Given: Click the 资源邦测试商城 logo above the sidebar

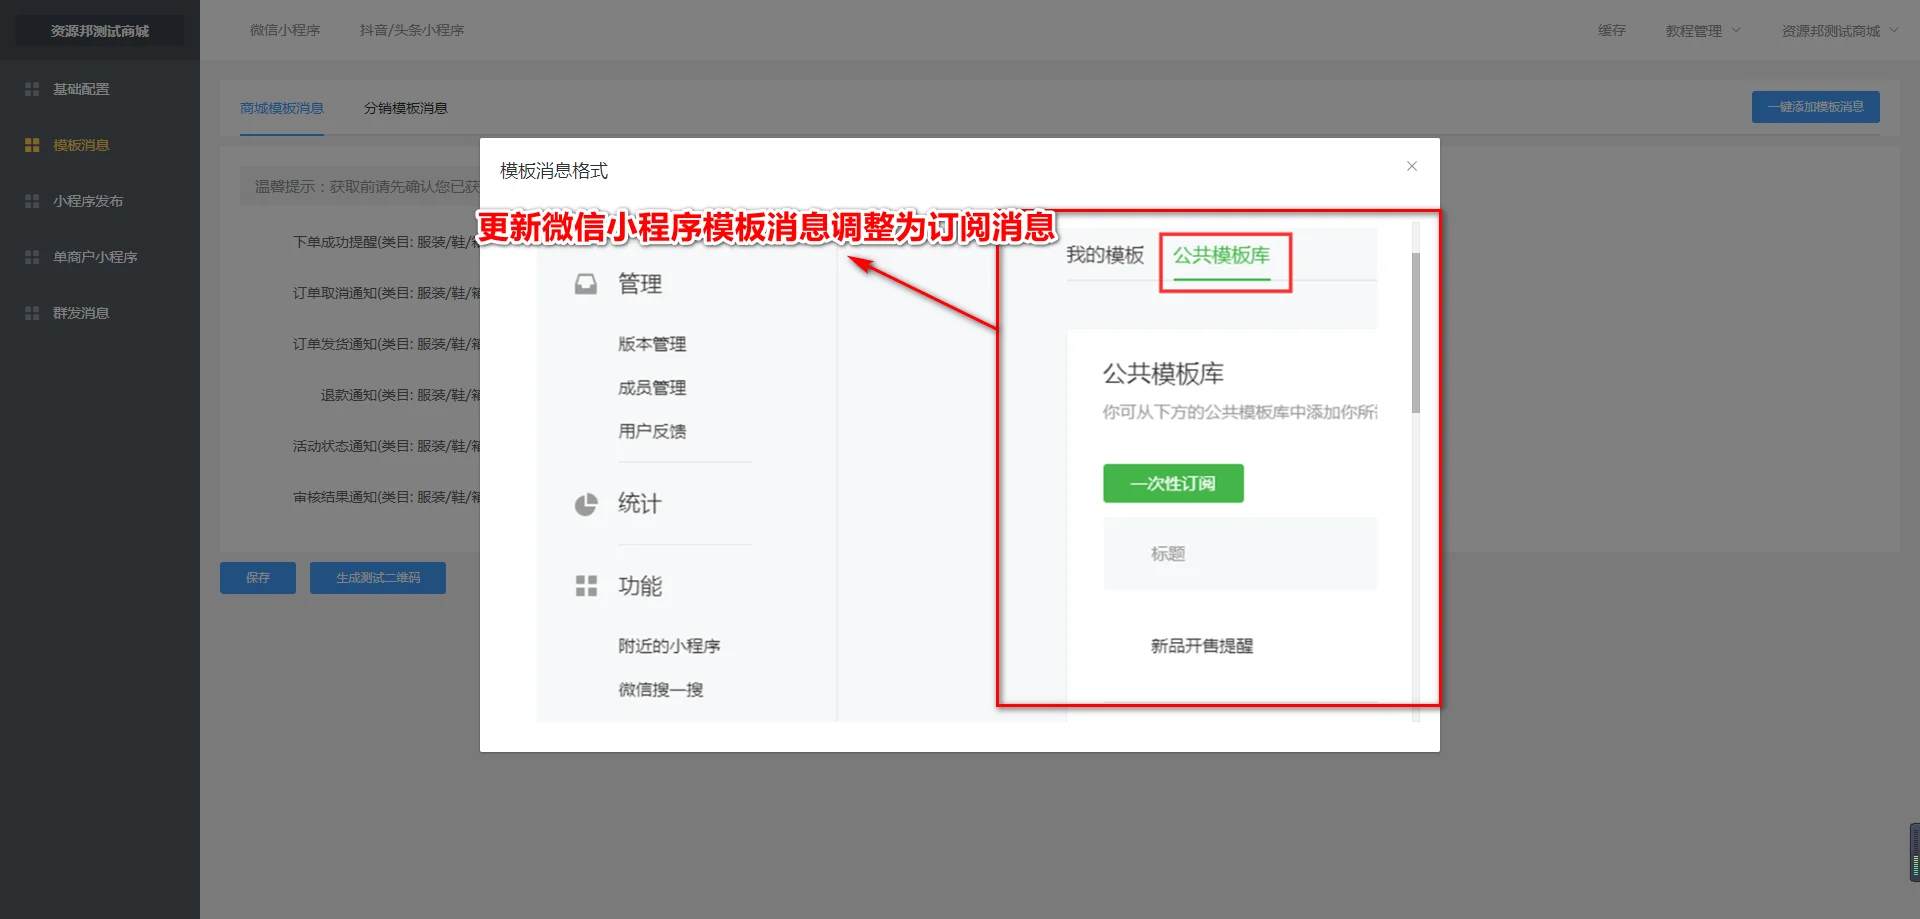Looking at the screenshot, I should click(100, 30).
